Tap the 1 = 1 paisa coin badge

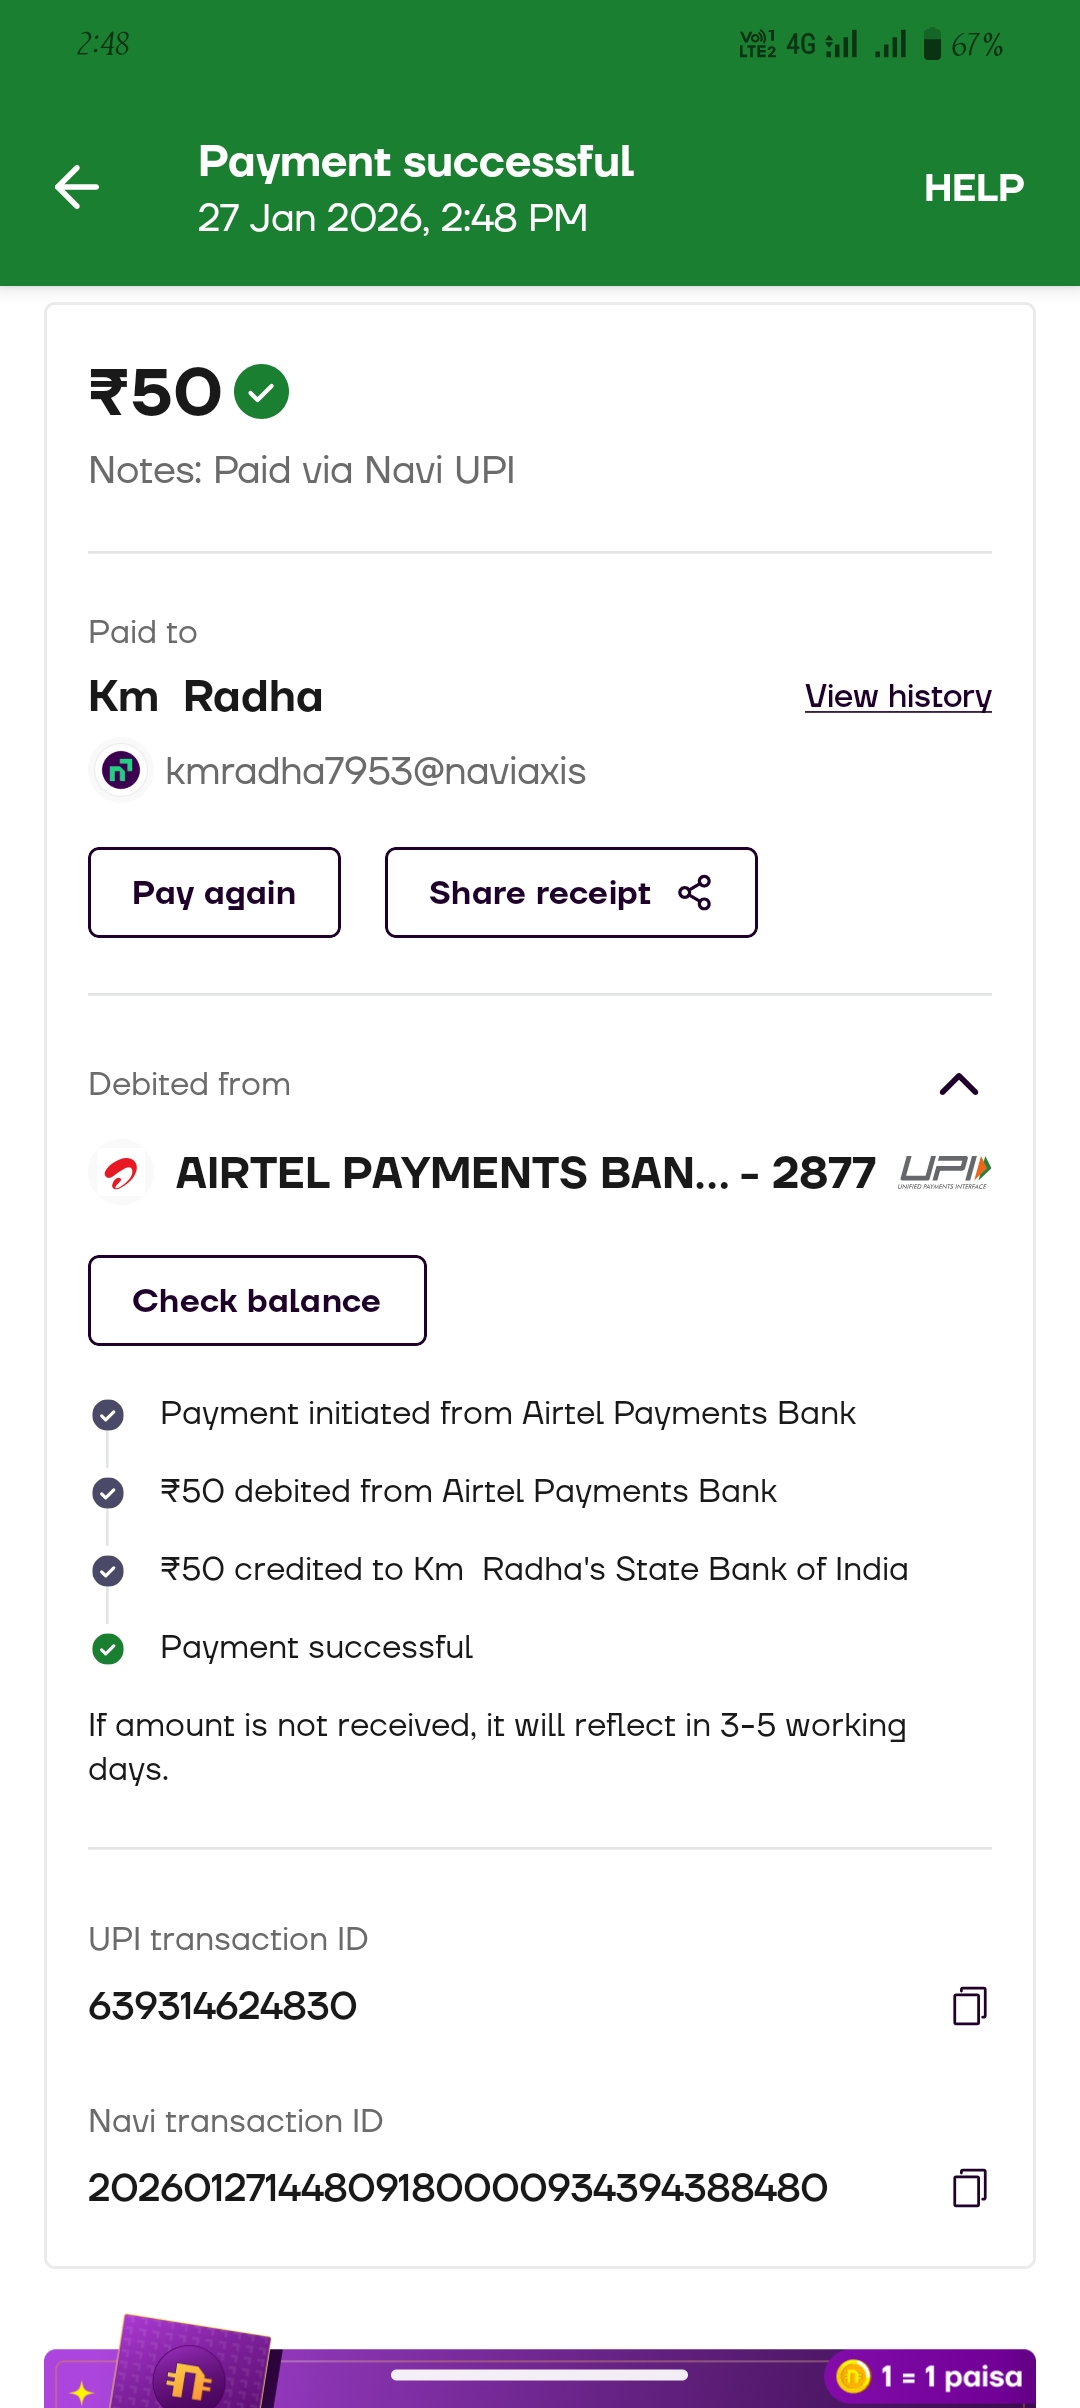930,2376
